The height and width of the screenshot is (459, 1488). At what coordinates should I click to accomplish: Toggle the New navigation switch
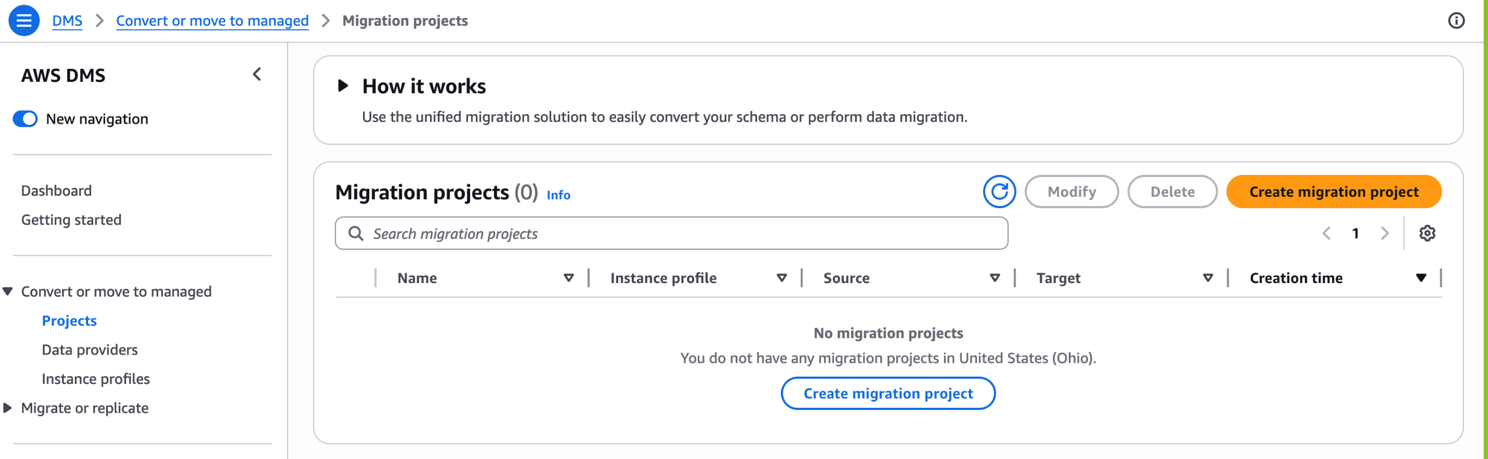coord(25,119)
